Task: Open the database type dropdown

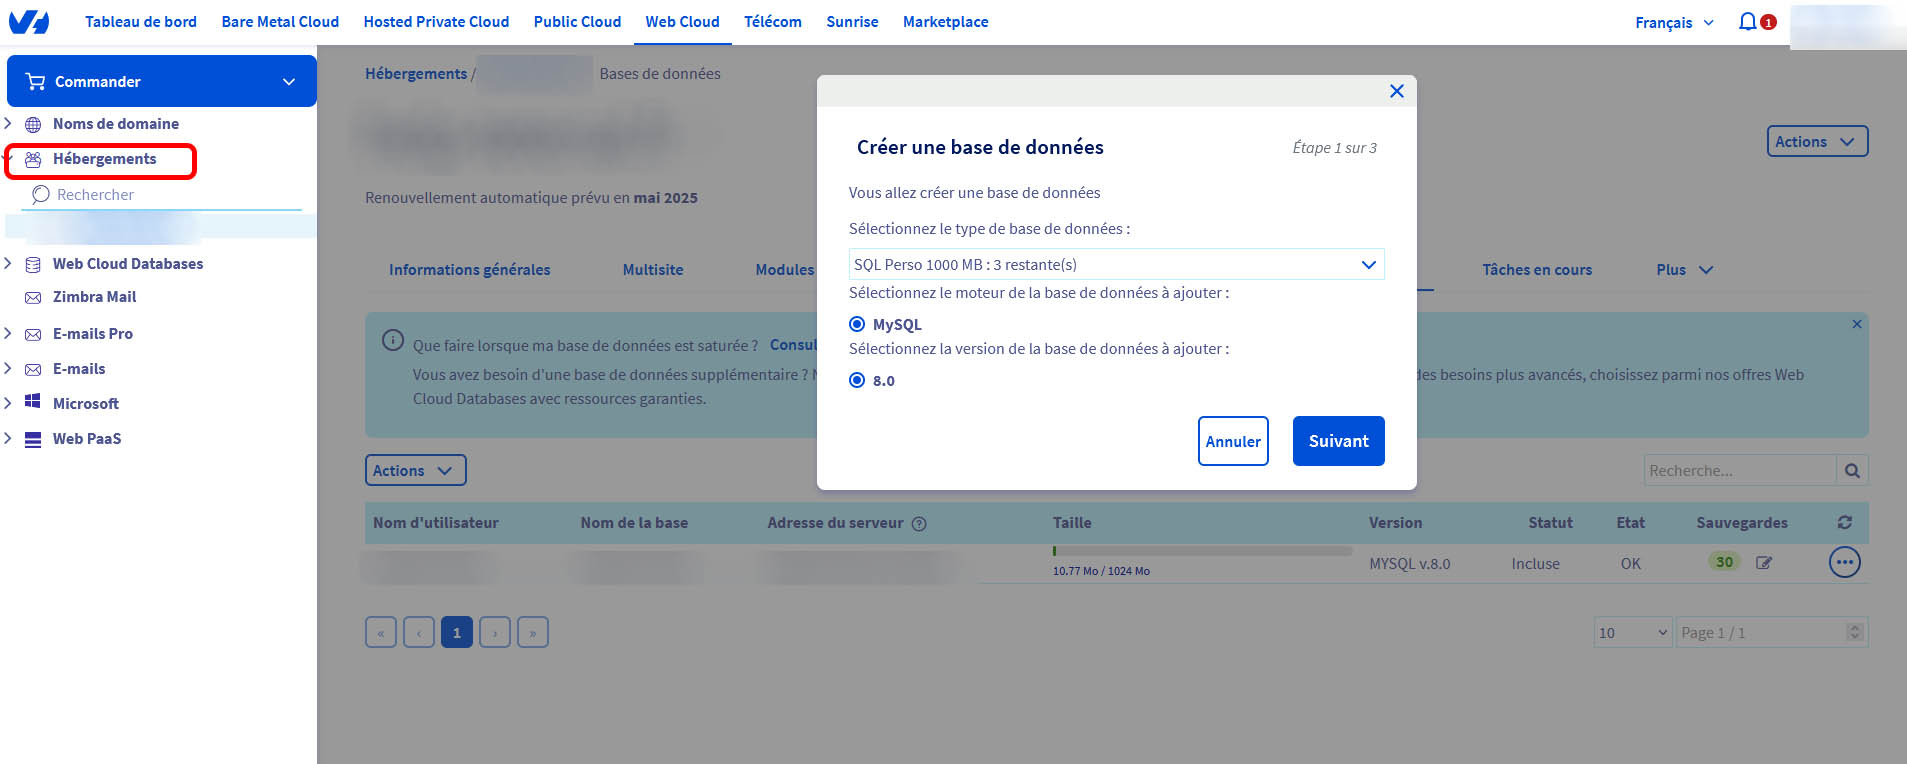Action: click(1116, 265)
